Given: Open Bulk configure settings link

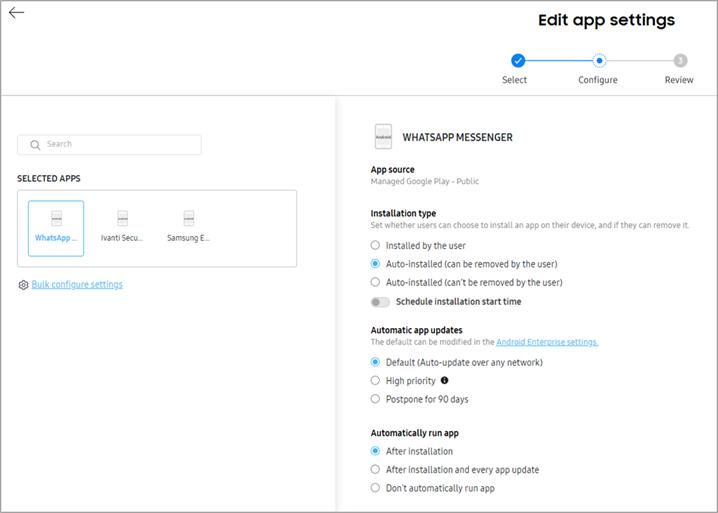Looking at the screenshot, I should 77,284.
